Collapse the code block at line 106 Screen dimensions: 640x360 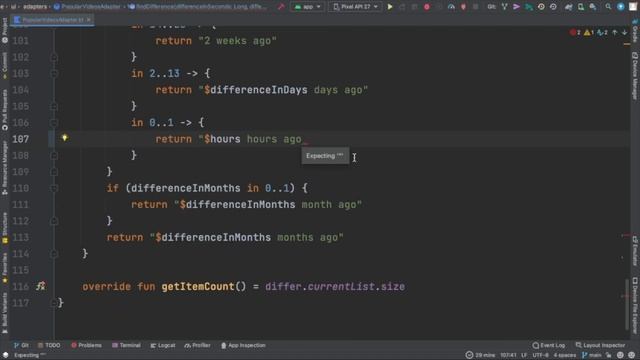pyautogui.click(x=54, y=122)
